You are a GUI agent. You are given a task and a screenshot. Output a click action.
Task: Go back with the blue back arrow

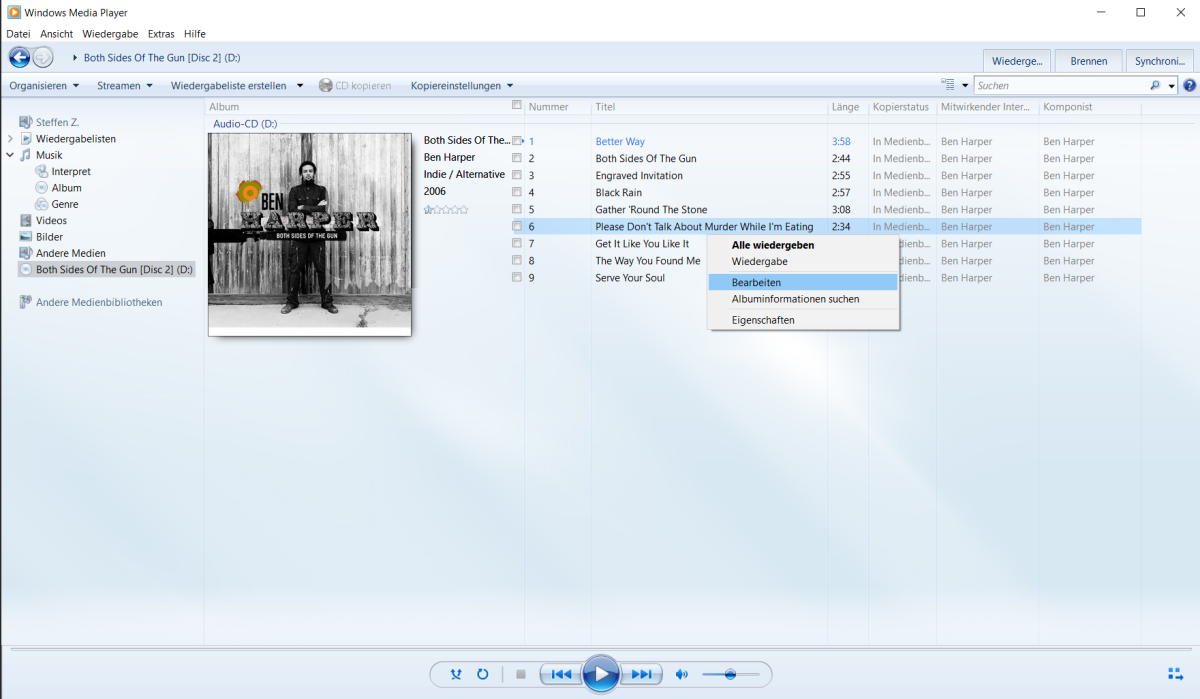19,57
